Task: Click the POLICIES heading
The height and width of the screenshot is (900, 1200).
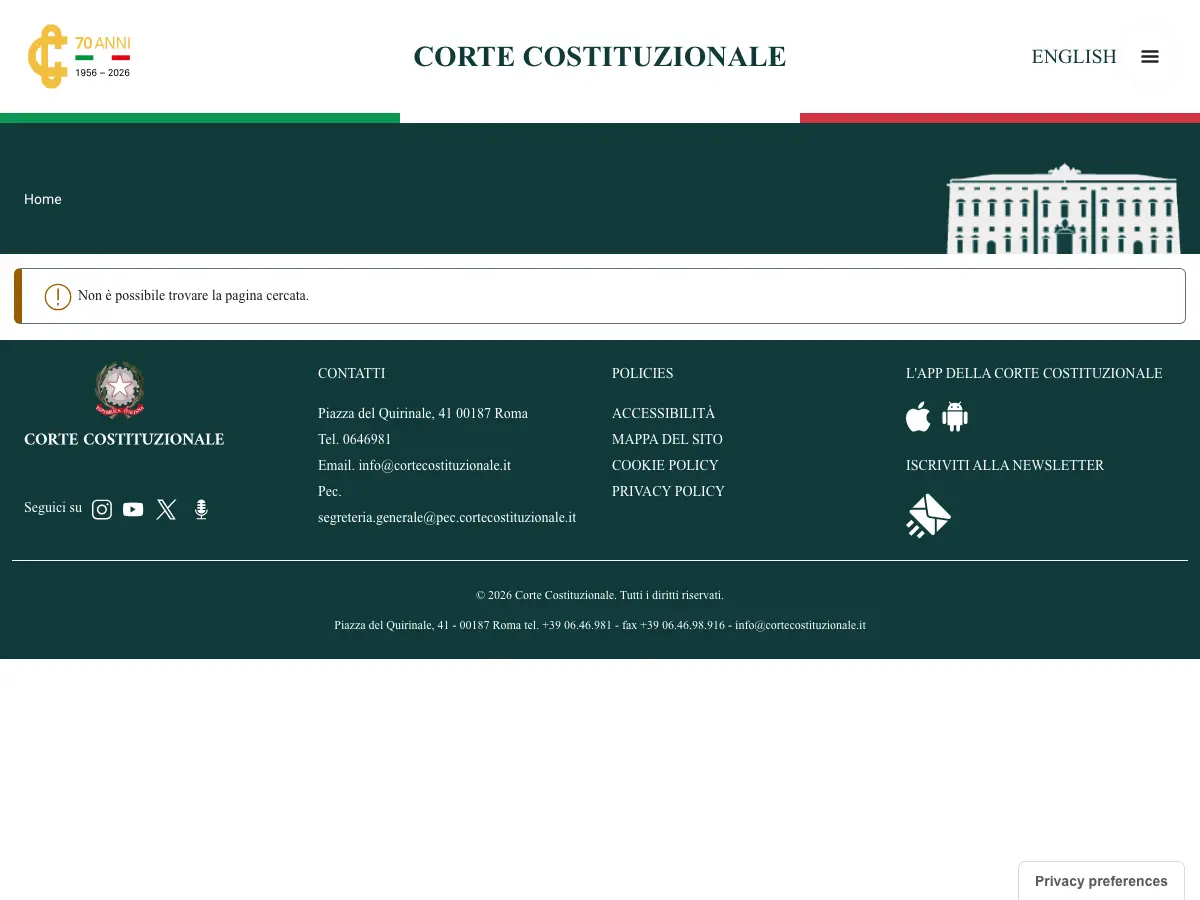Action: 642,374
